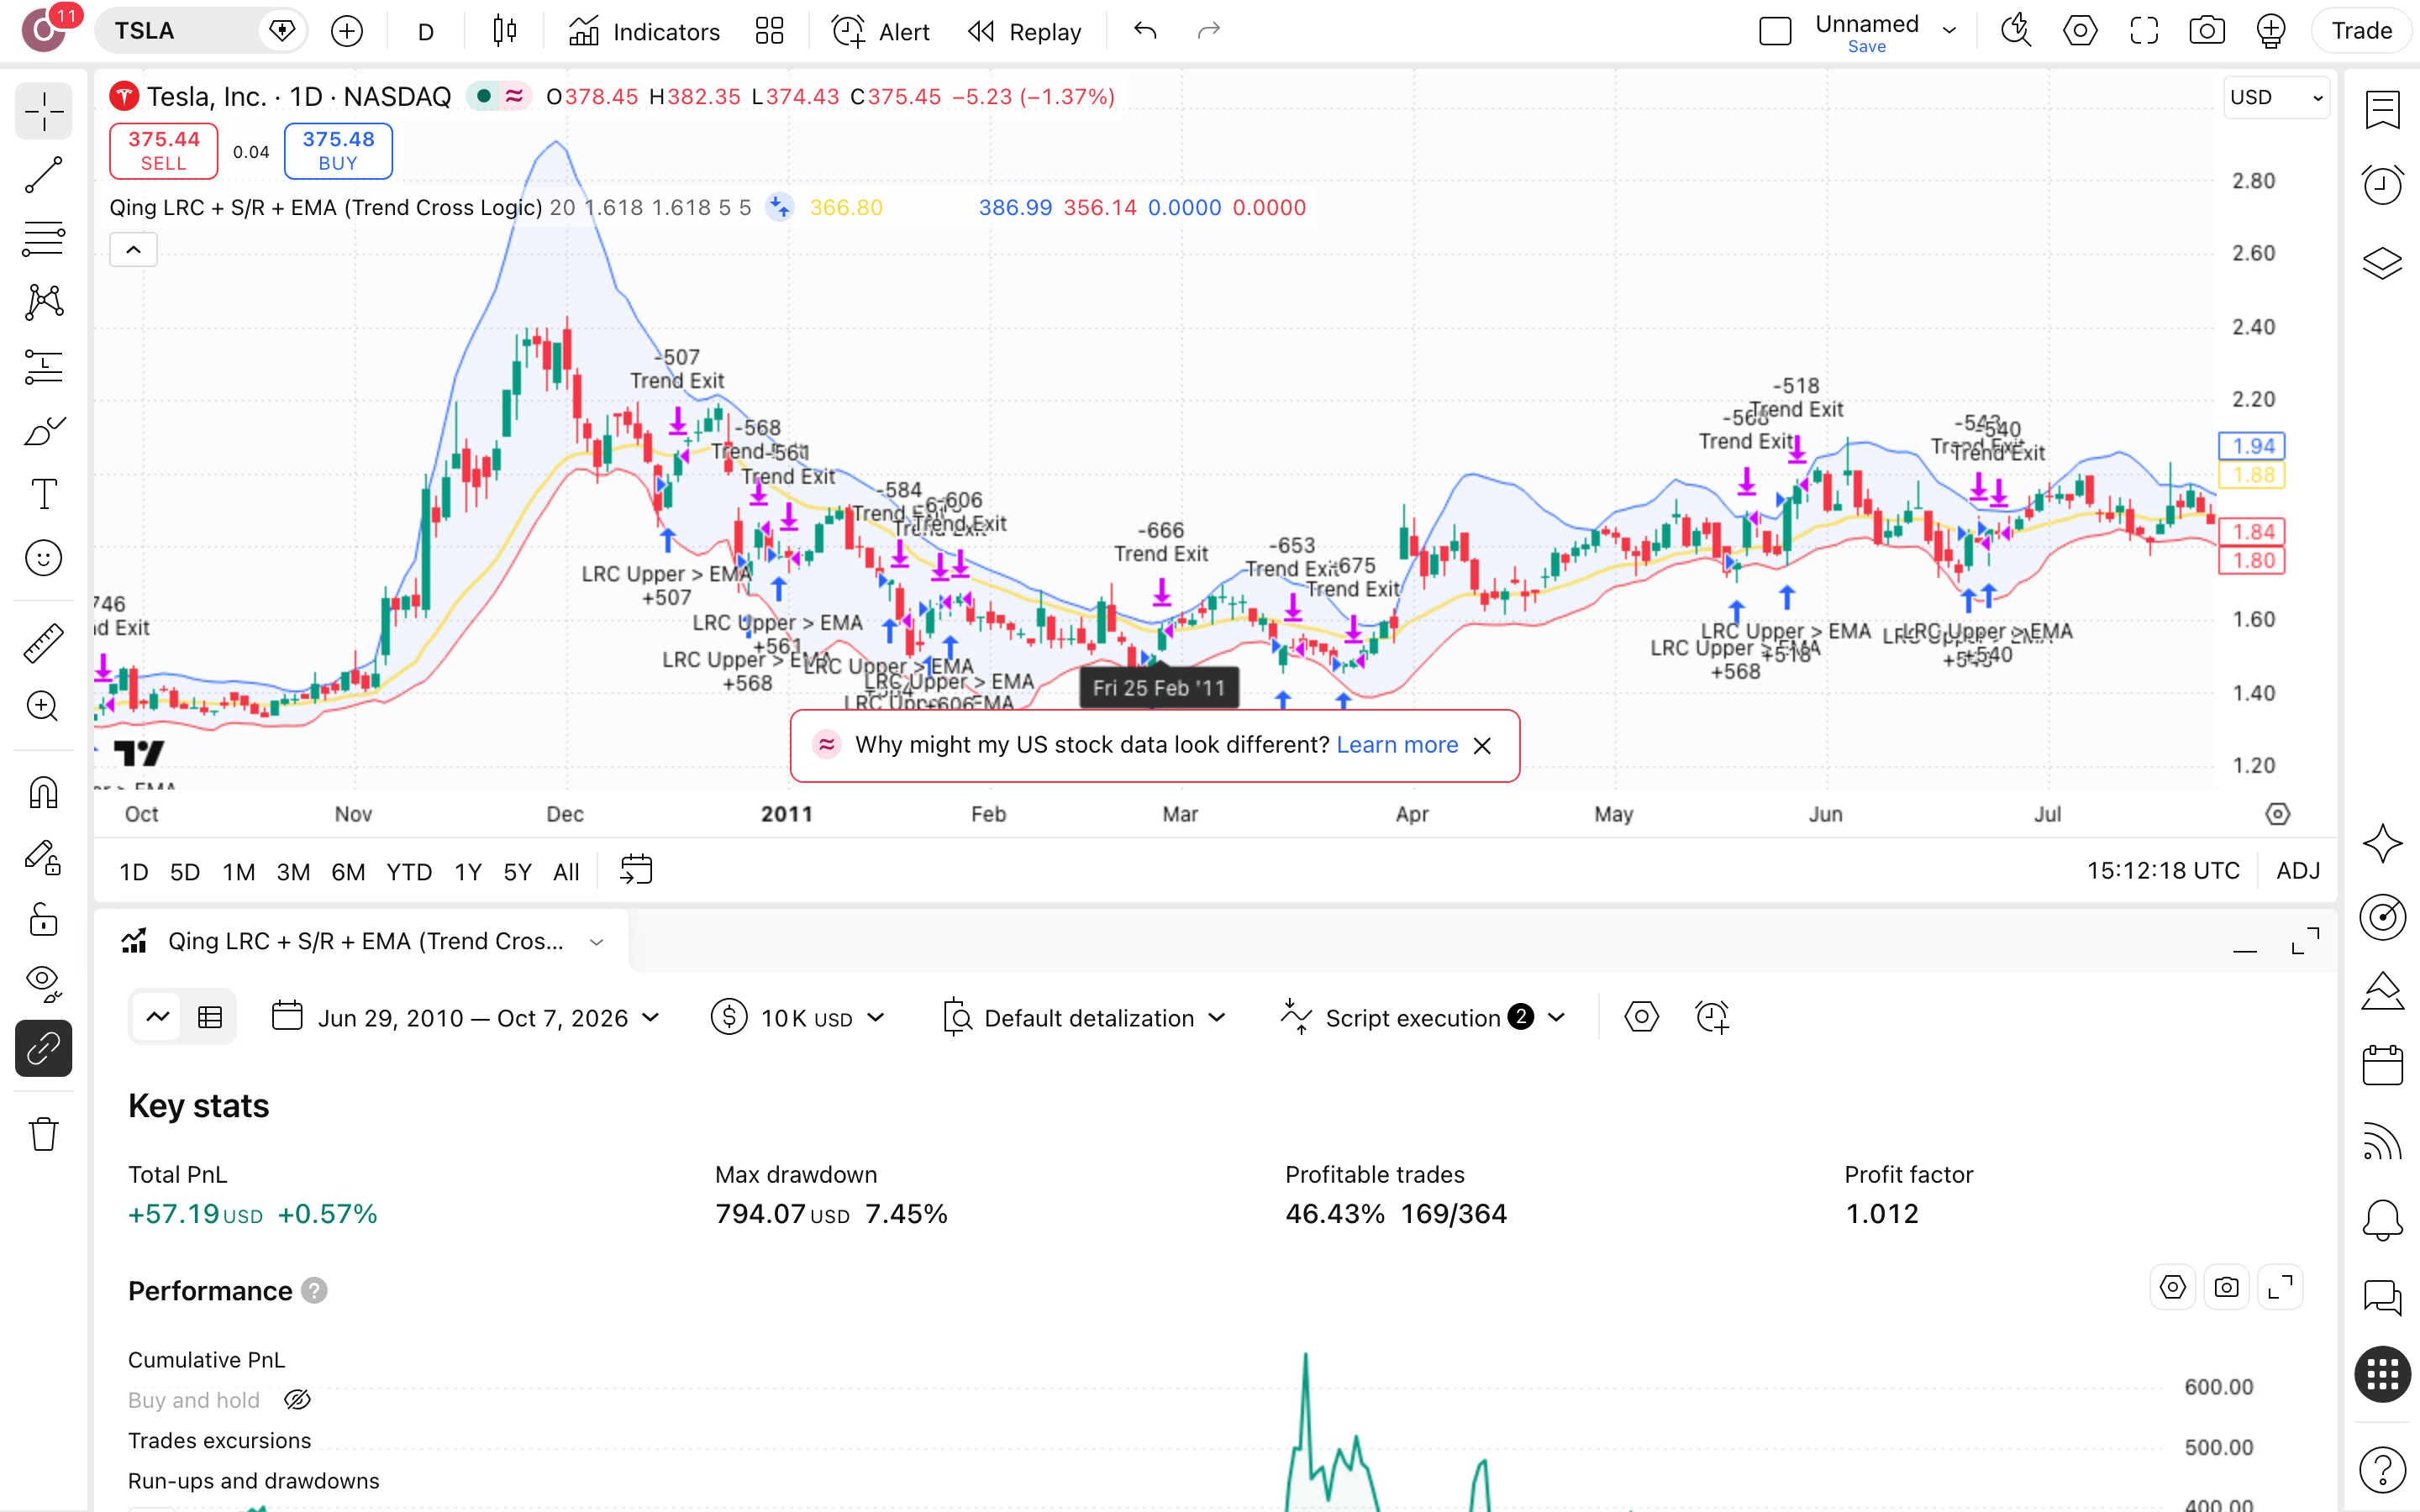Toggle Buy and hold visibility
The width and height of the screenshot is (2420, 1512).
pyautogui.click(x=297, y=1400)
